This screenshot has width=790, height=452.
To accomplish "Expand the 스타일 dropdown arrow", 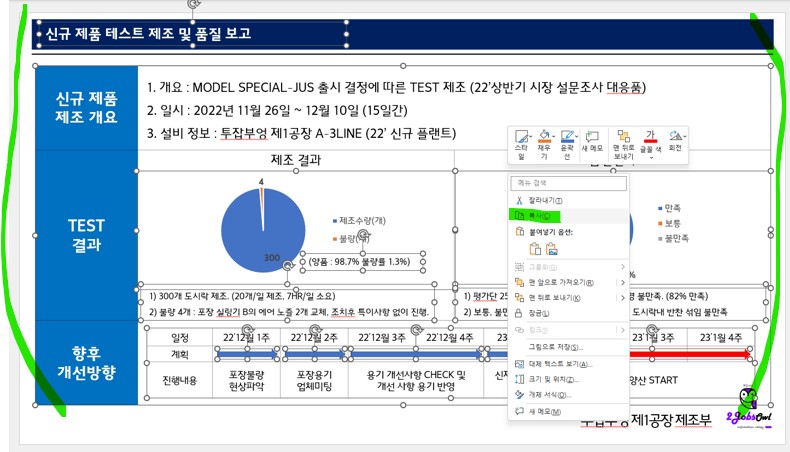I will pos(531,137).
